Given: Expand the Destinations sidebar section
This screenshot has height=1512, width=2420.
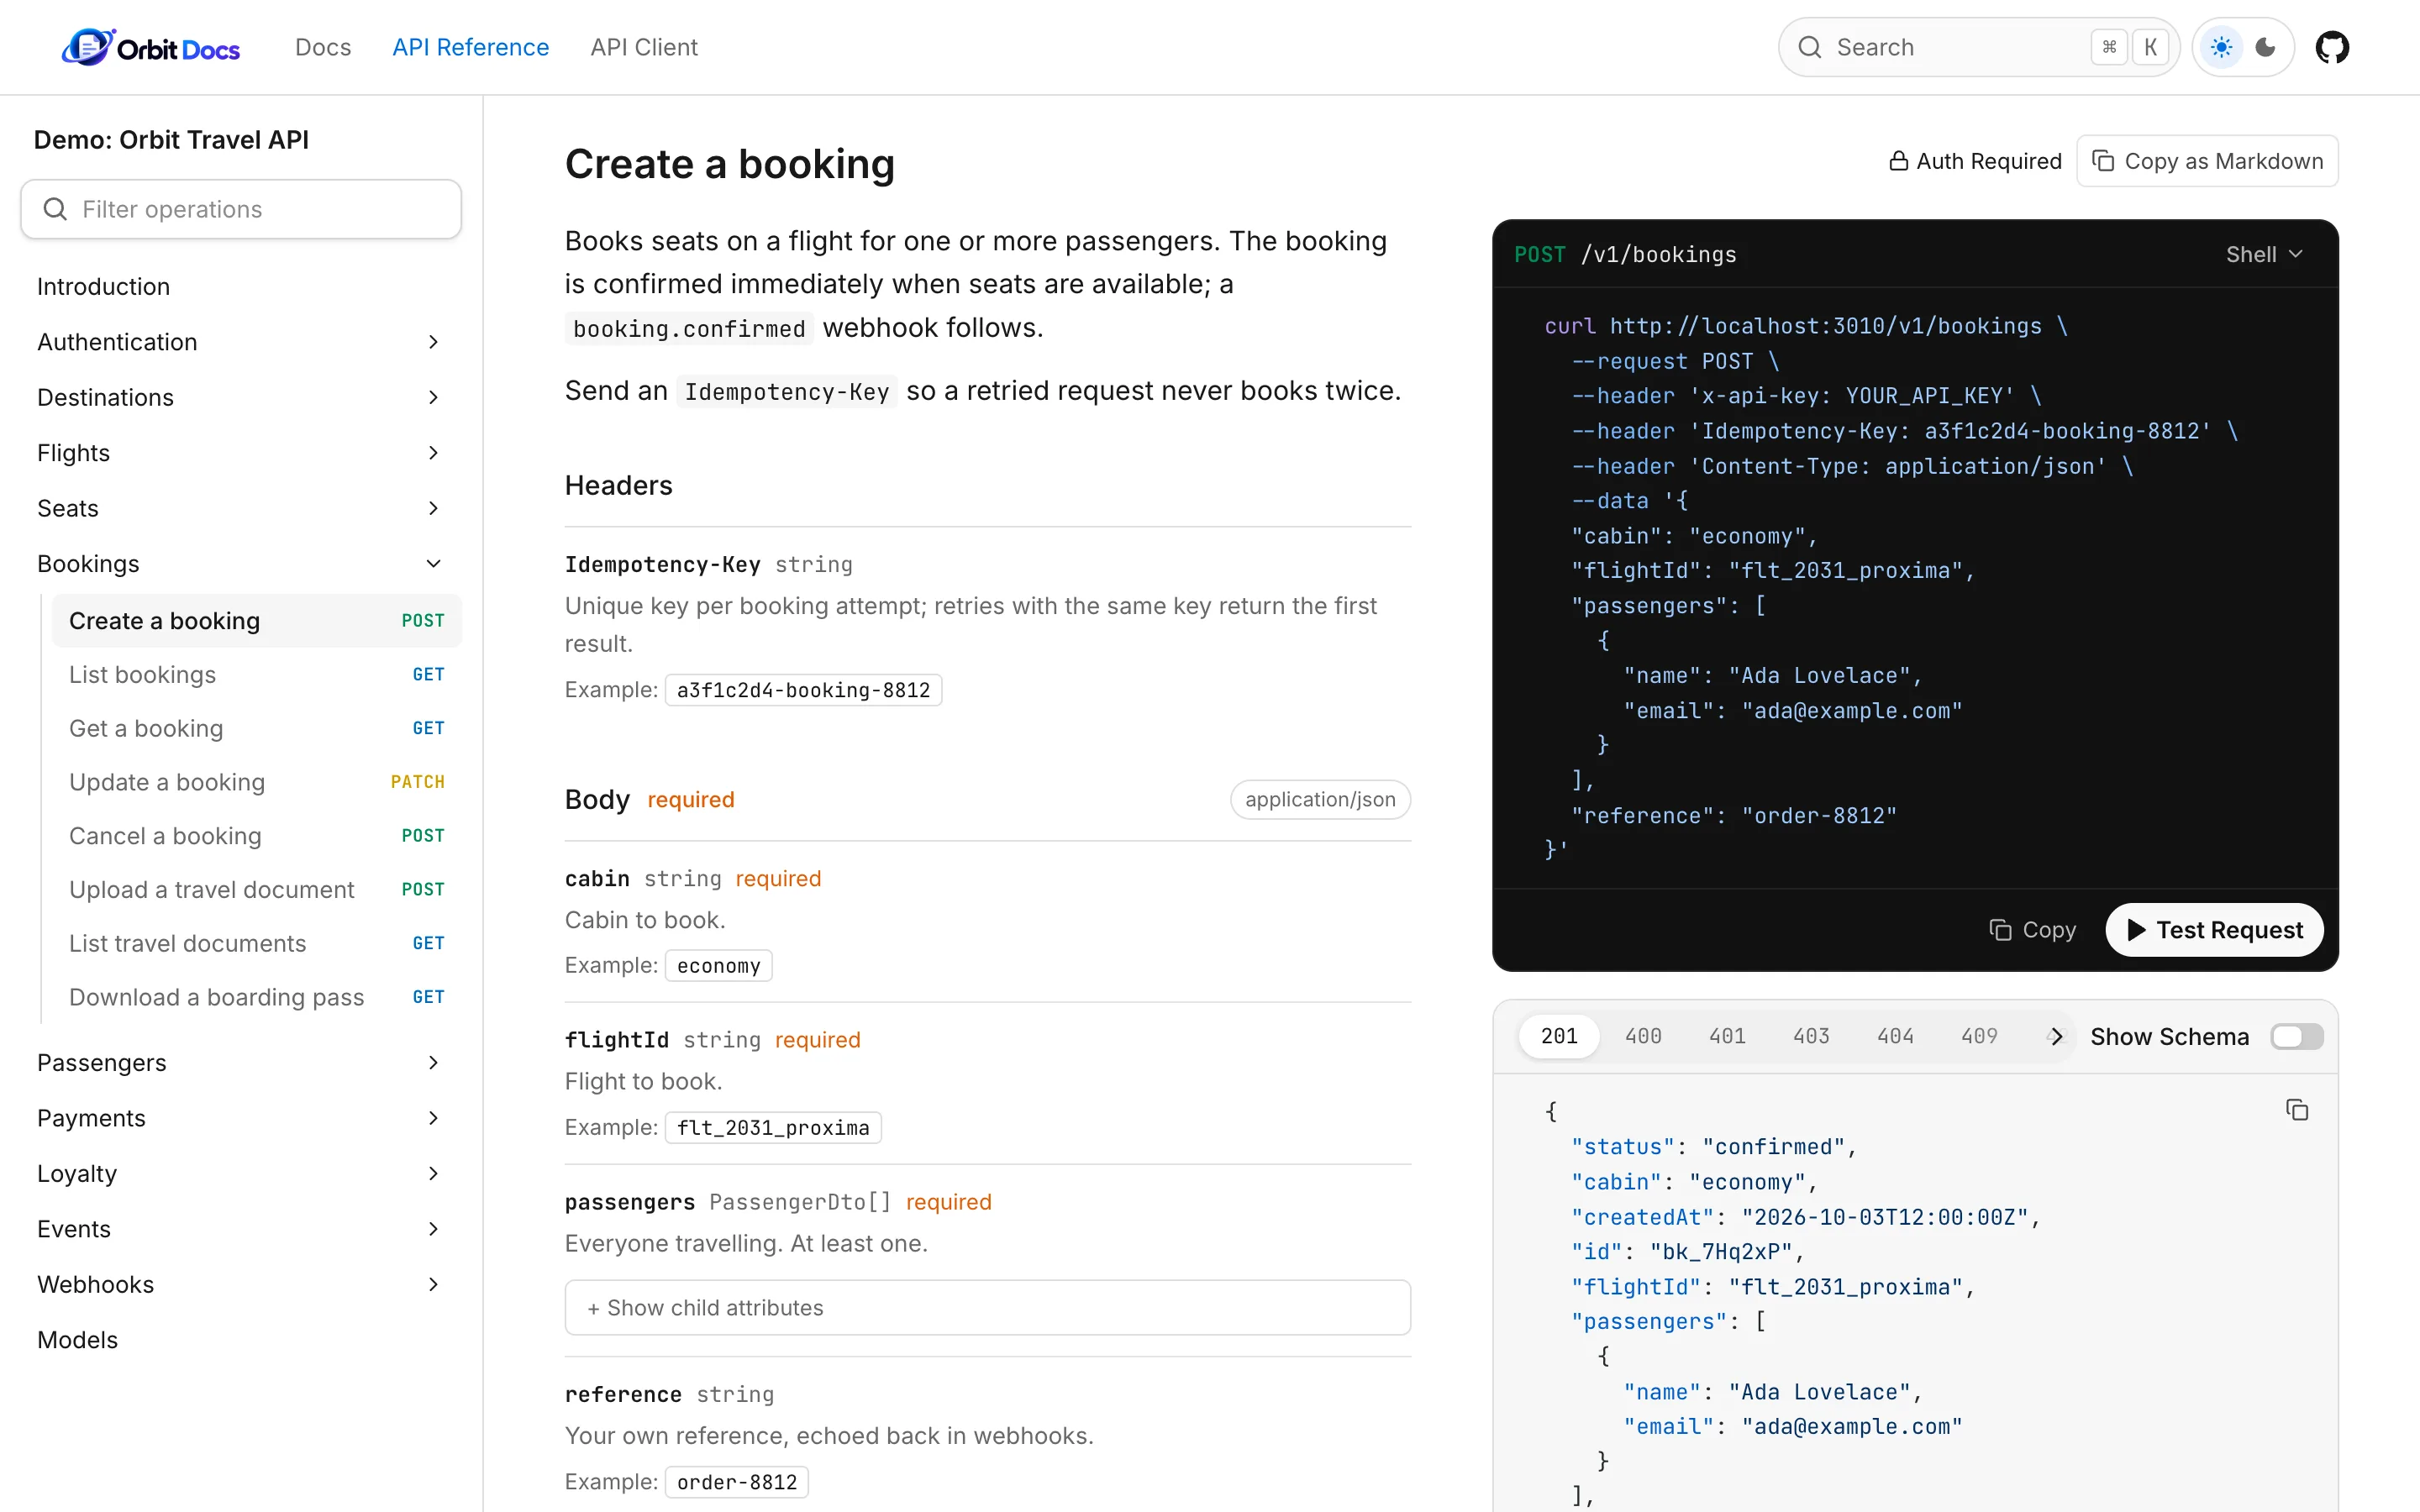Looking at the screenshot, I should 240,397.
